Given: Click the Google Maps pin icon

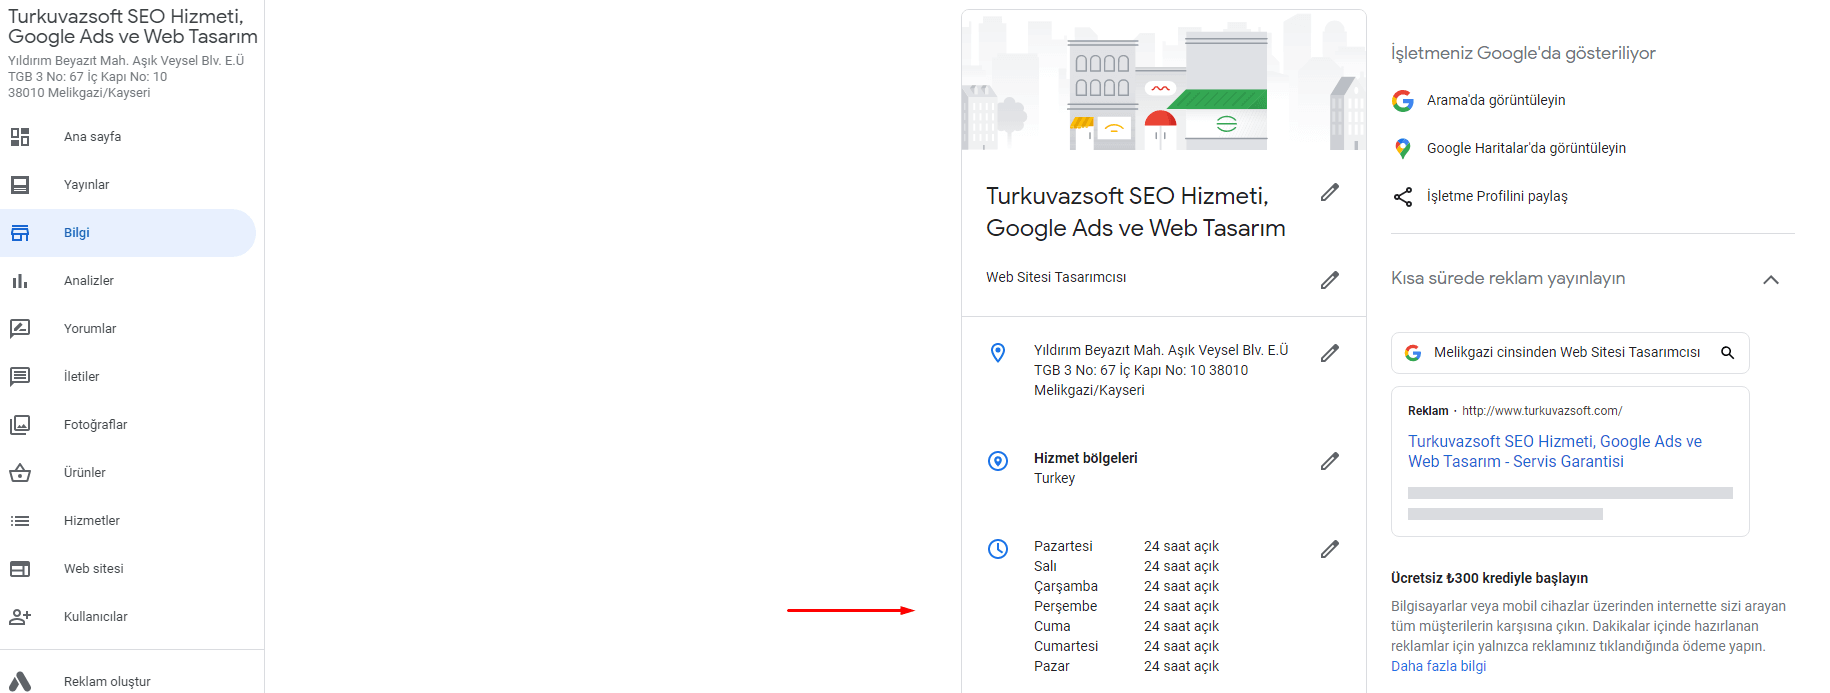Looking at the screenshot, I should pyautogui.click(x=1403, y=149).
